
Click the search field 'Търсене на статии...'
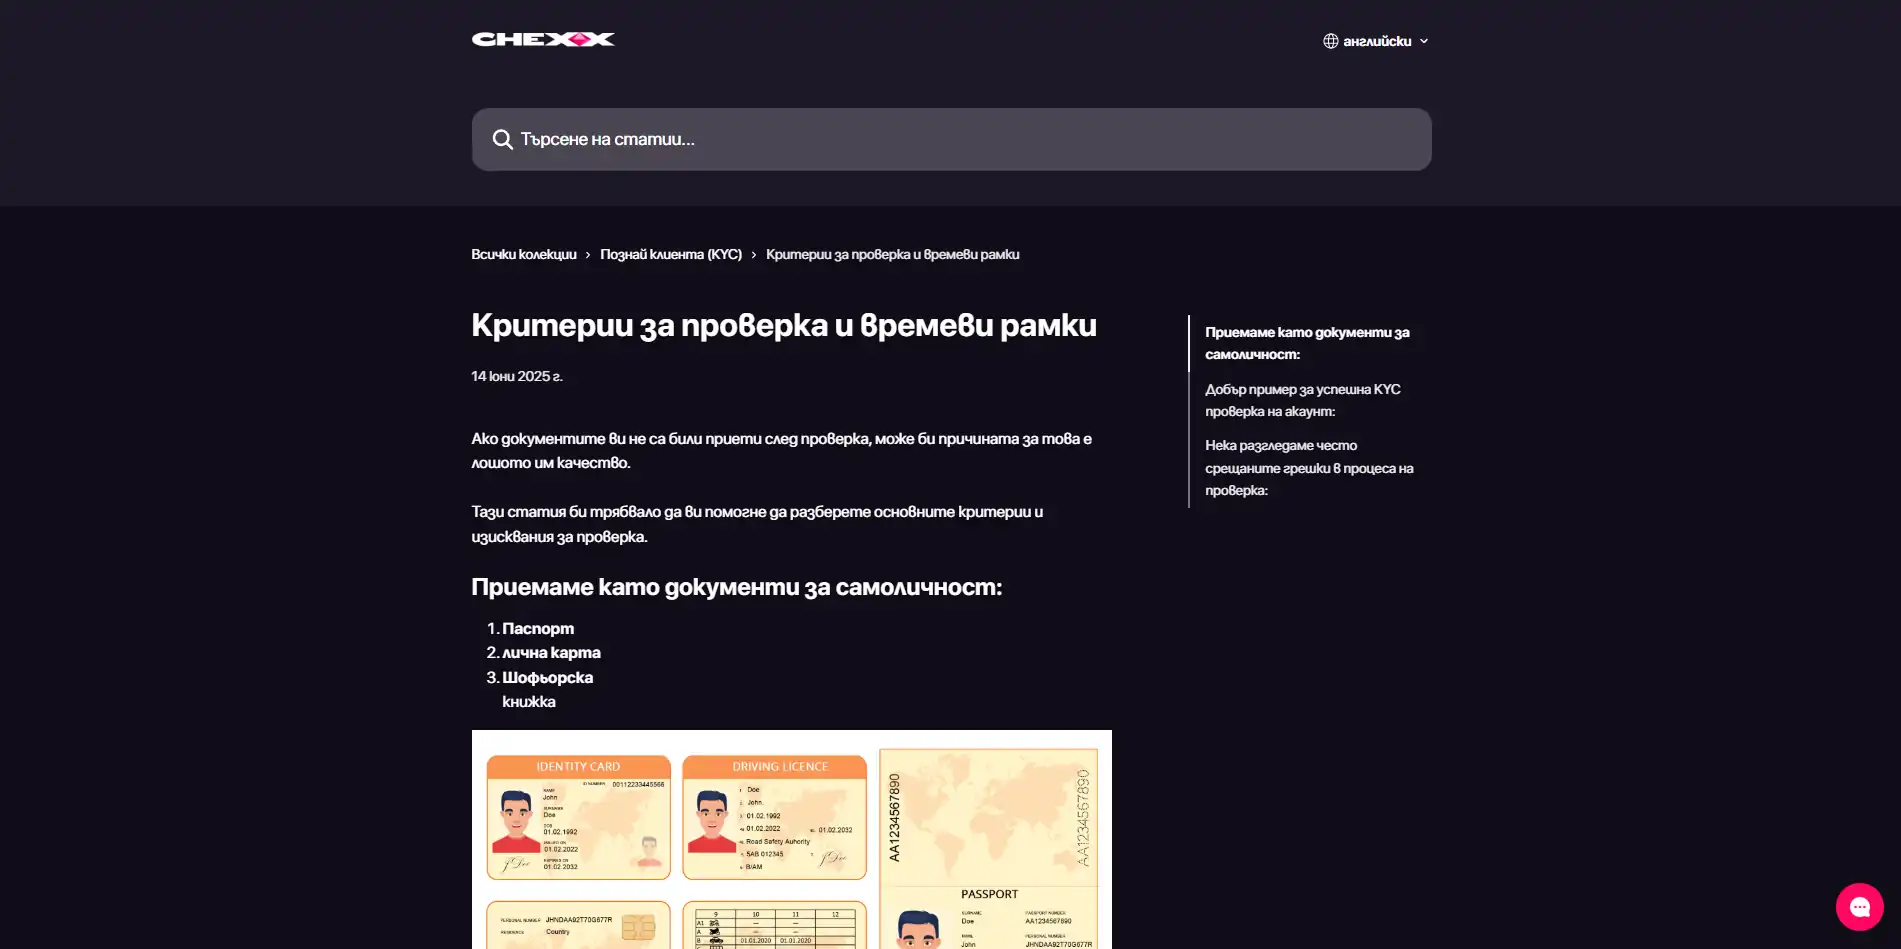point(951,139)
